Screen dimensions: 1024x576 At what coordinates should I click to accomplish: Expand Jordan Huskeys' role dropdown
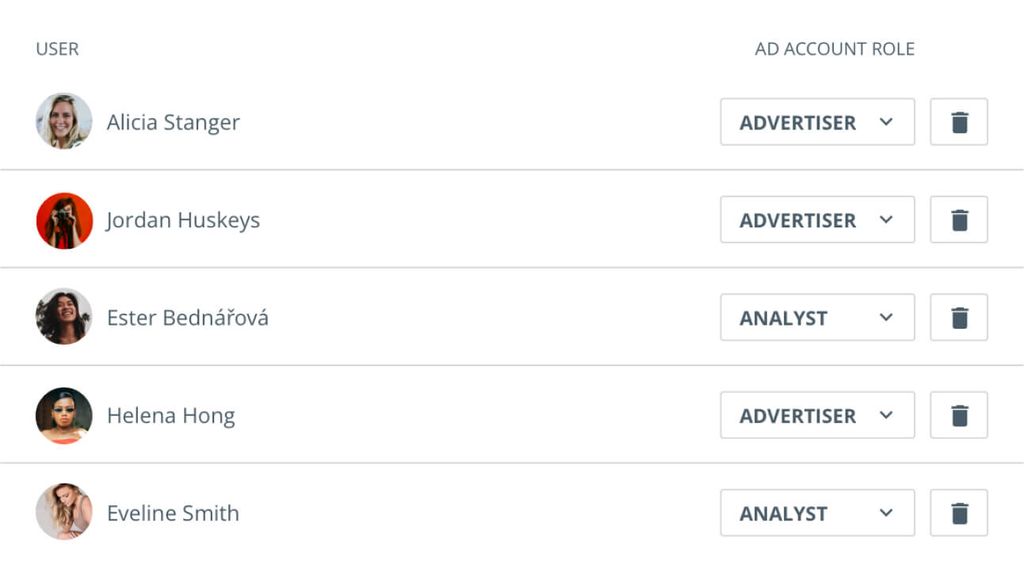817,220
